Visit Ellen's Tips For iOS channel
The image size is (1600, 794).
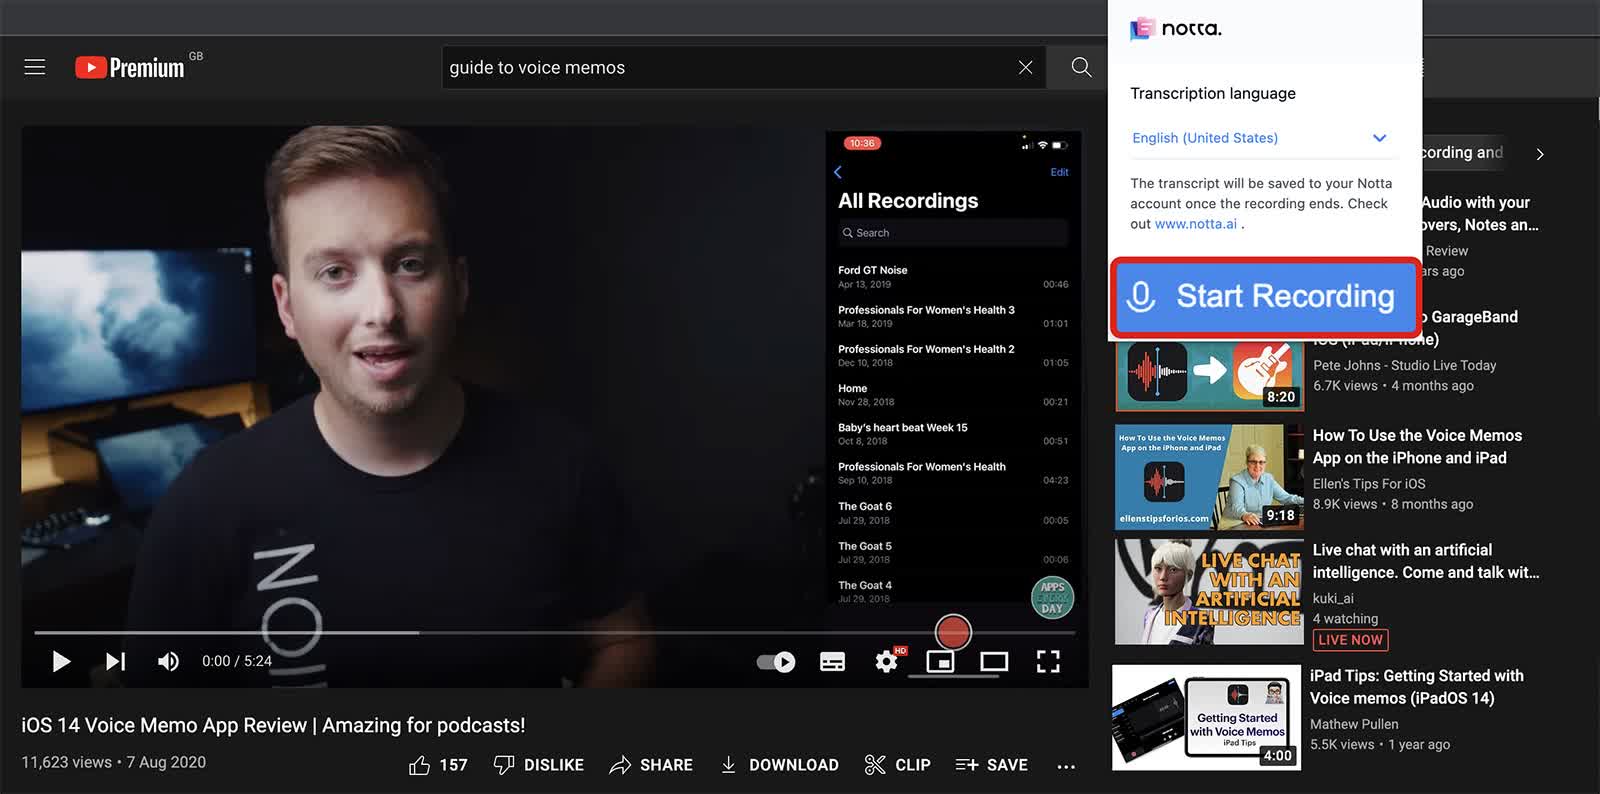click(1369, 484)
